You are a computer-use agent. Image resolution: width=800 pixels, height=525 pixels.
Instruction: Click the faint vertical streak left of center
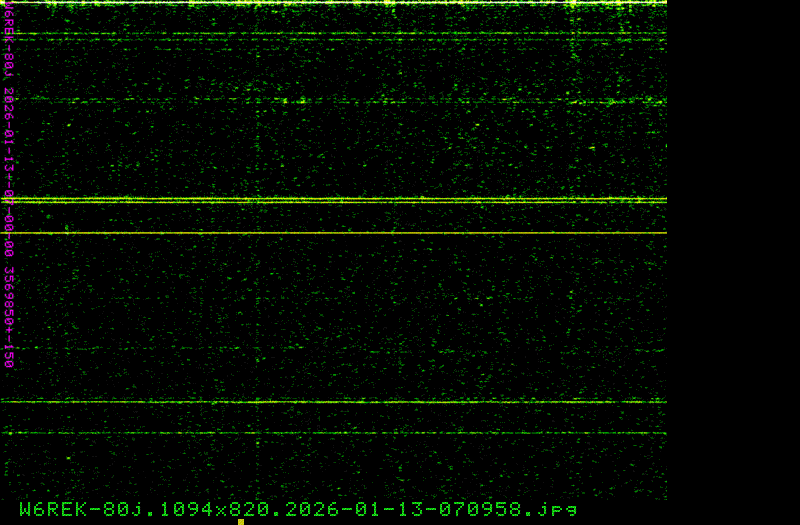tap(257, 250)
